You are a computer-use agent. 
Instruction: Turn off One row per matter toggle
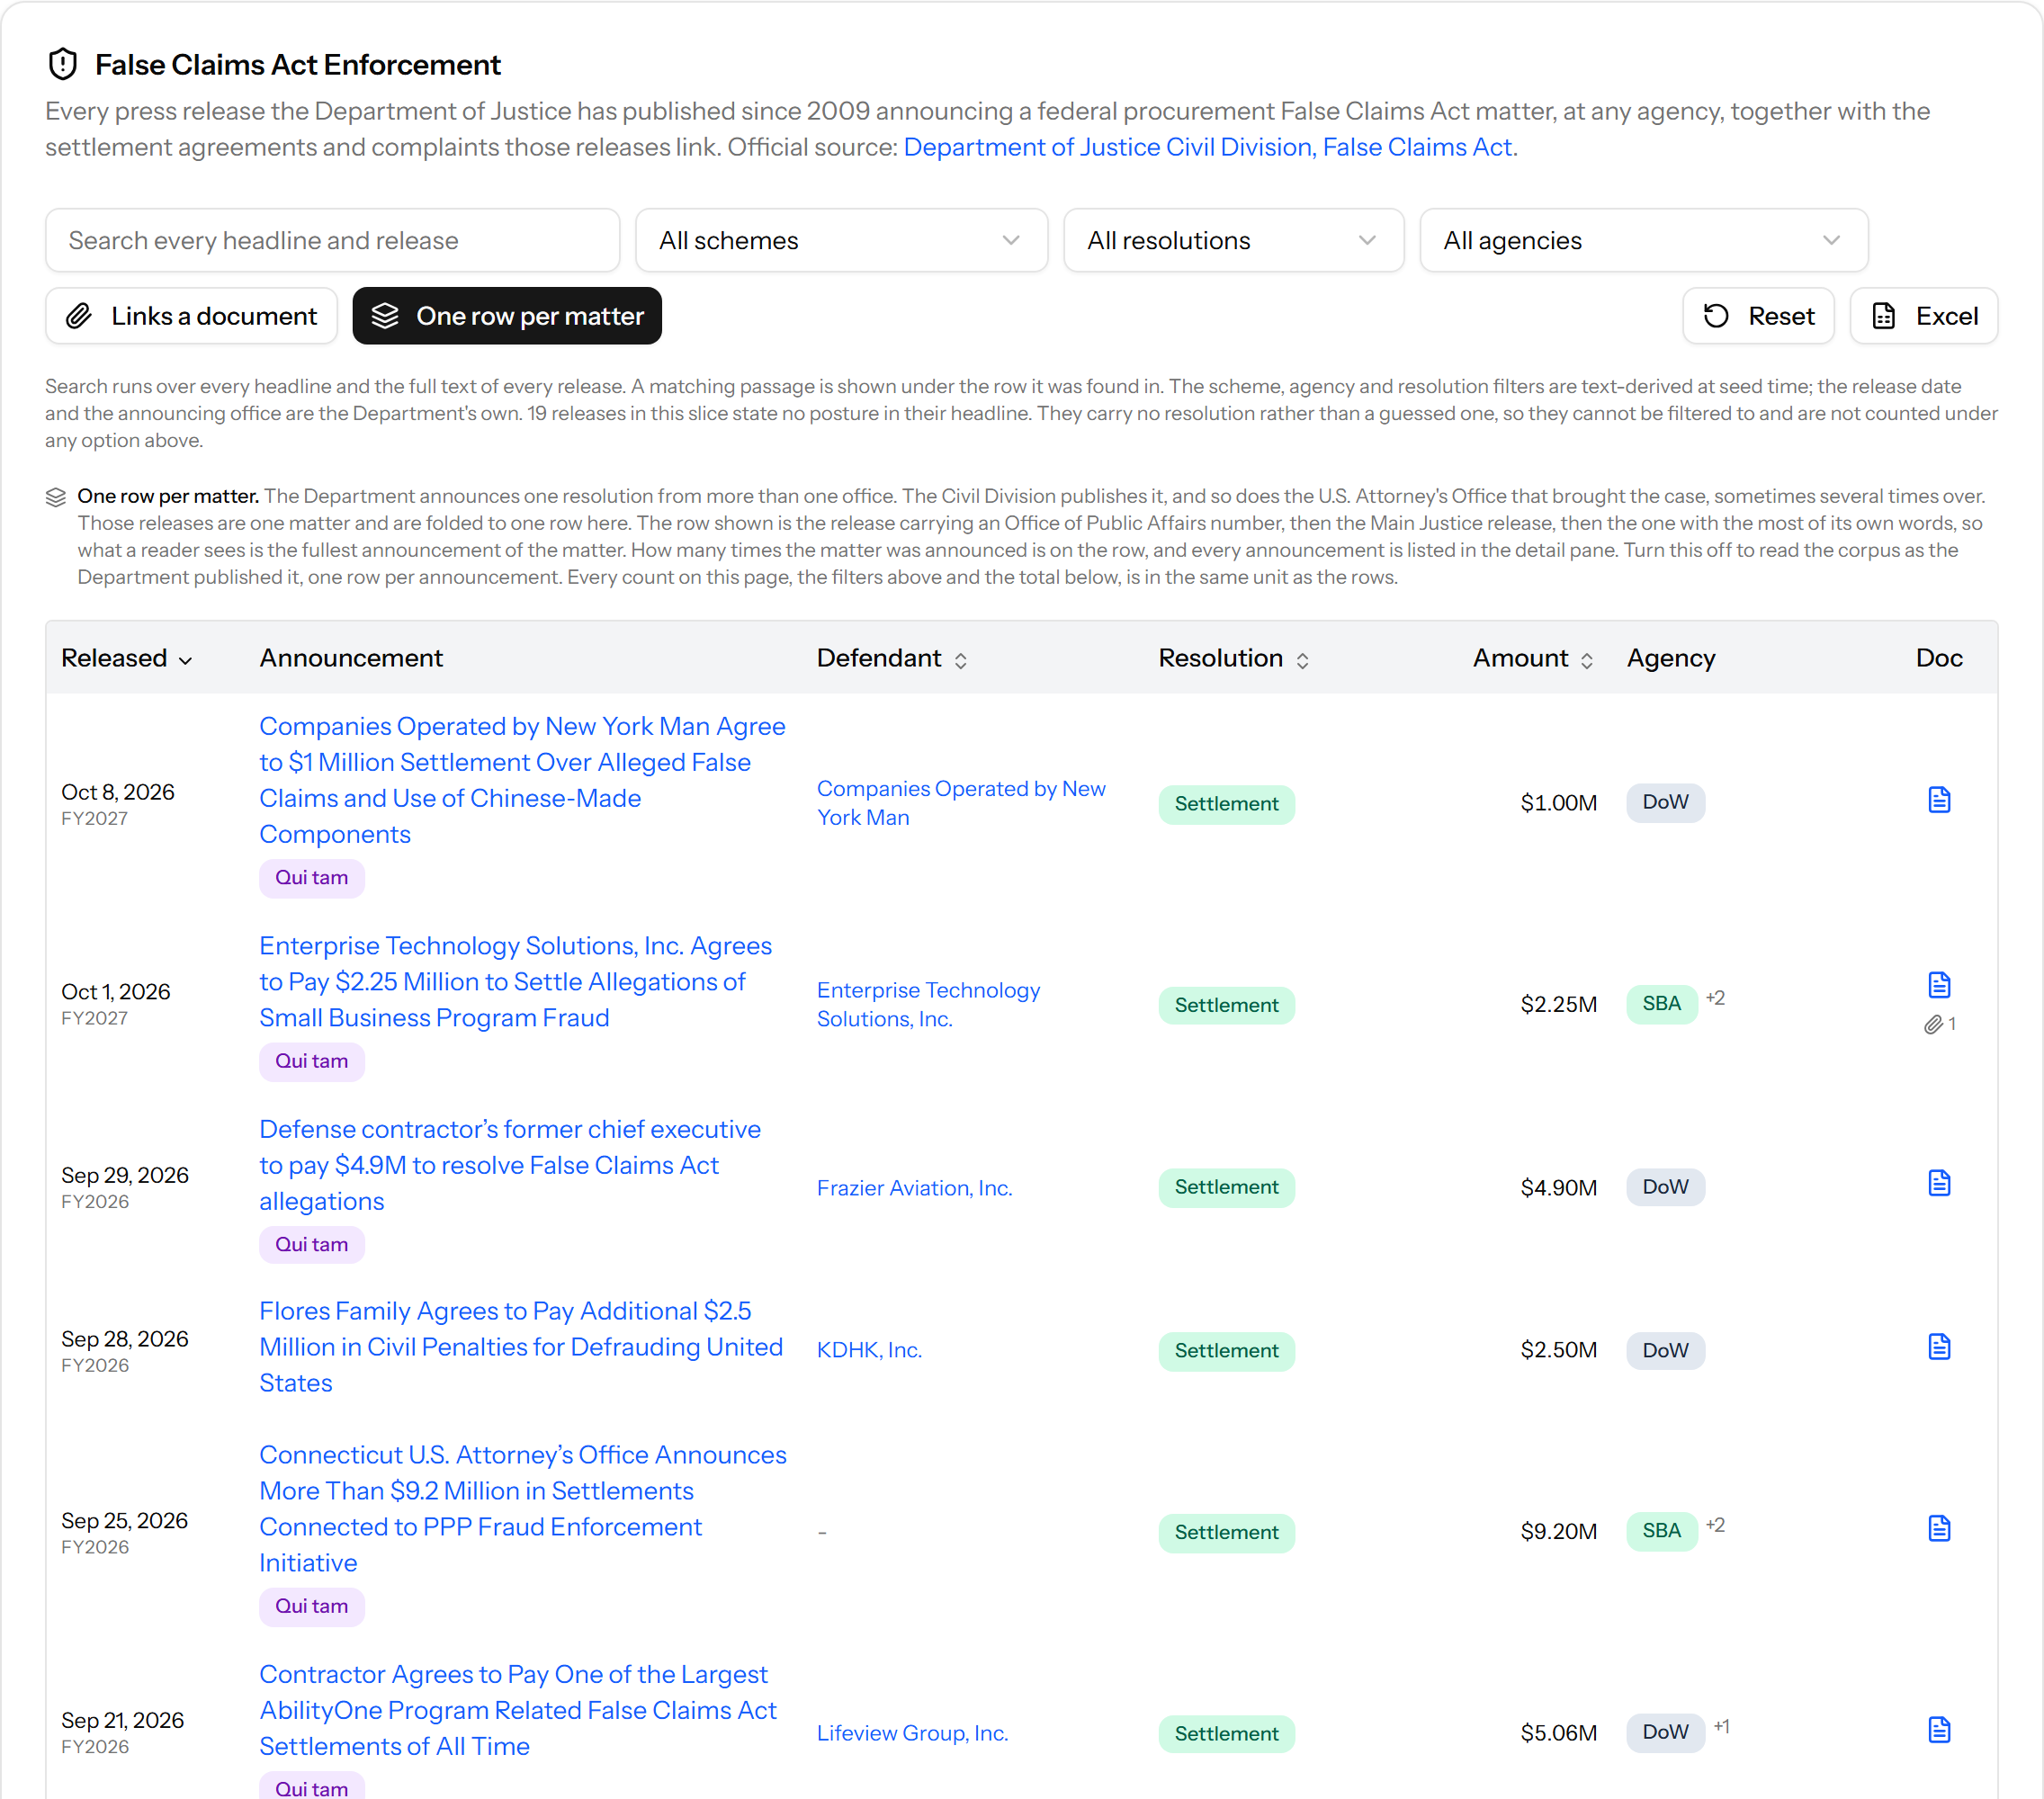507,316
